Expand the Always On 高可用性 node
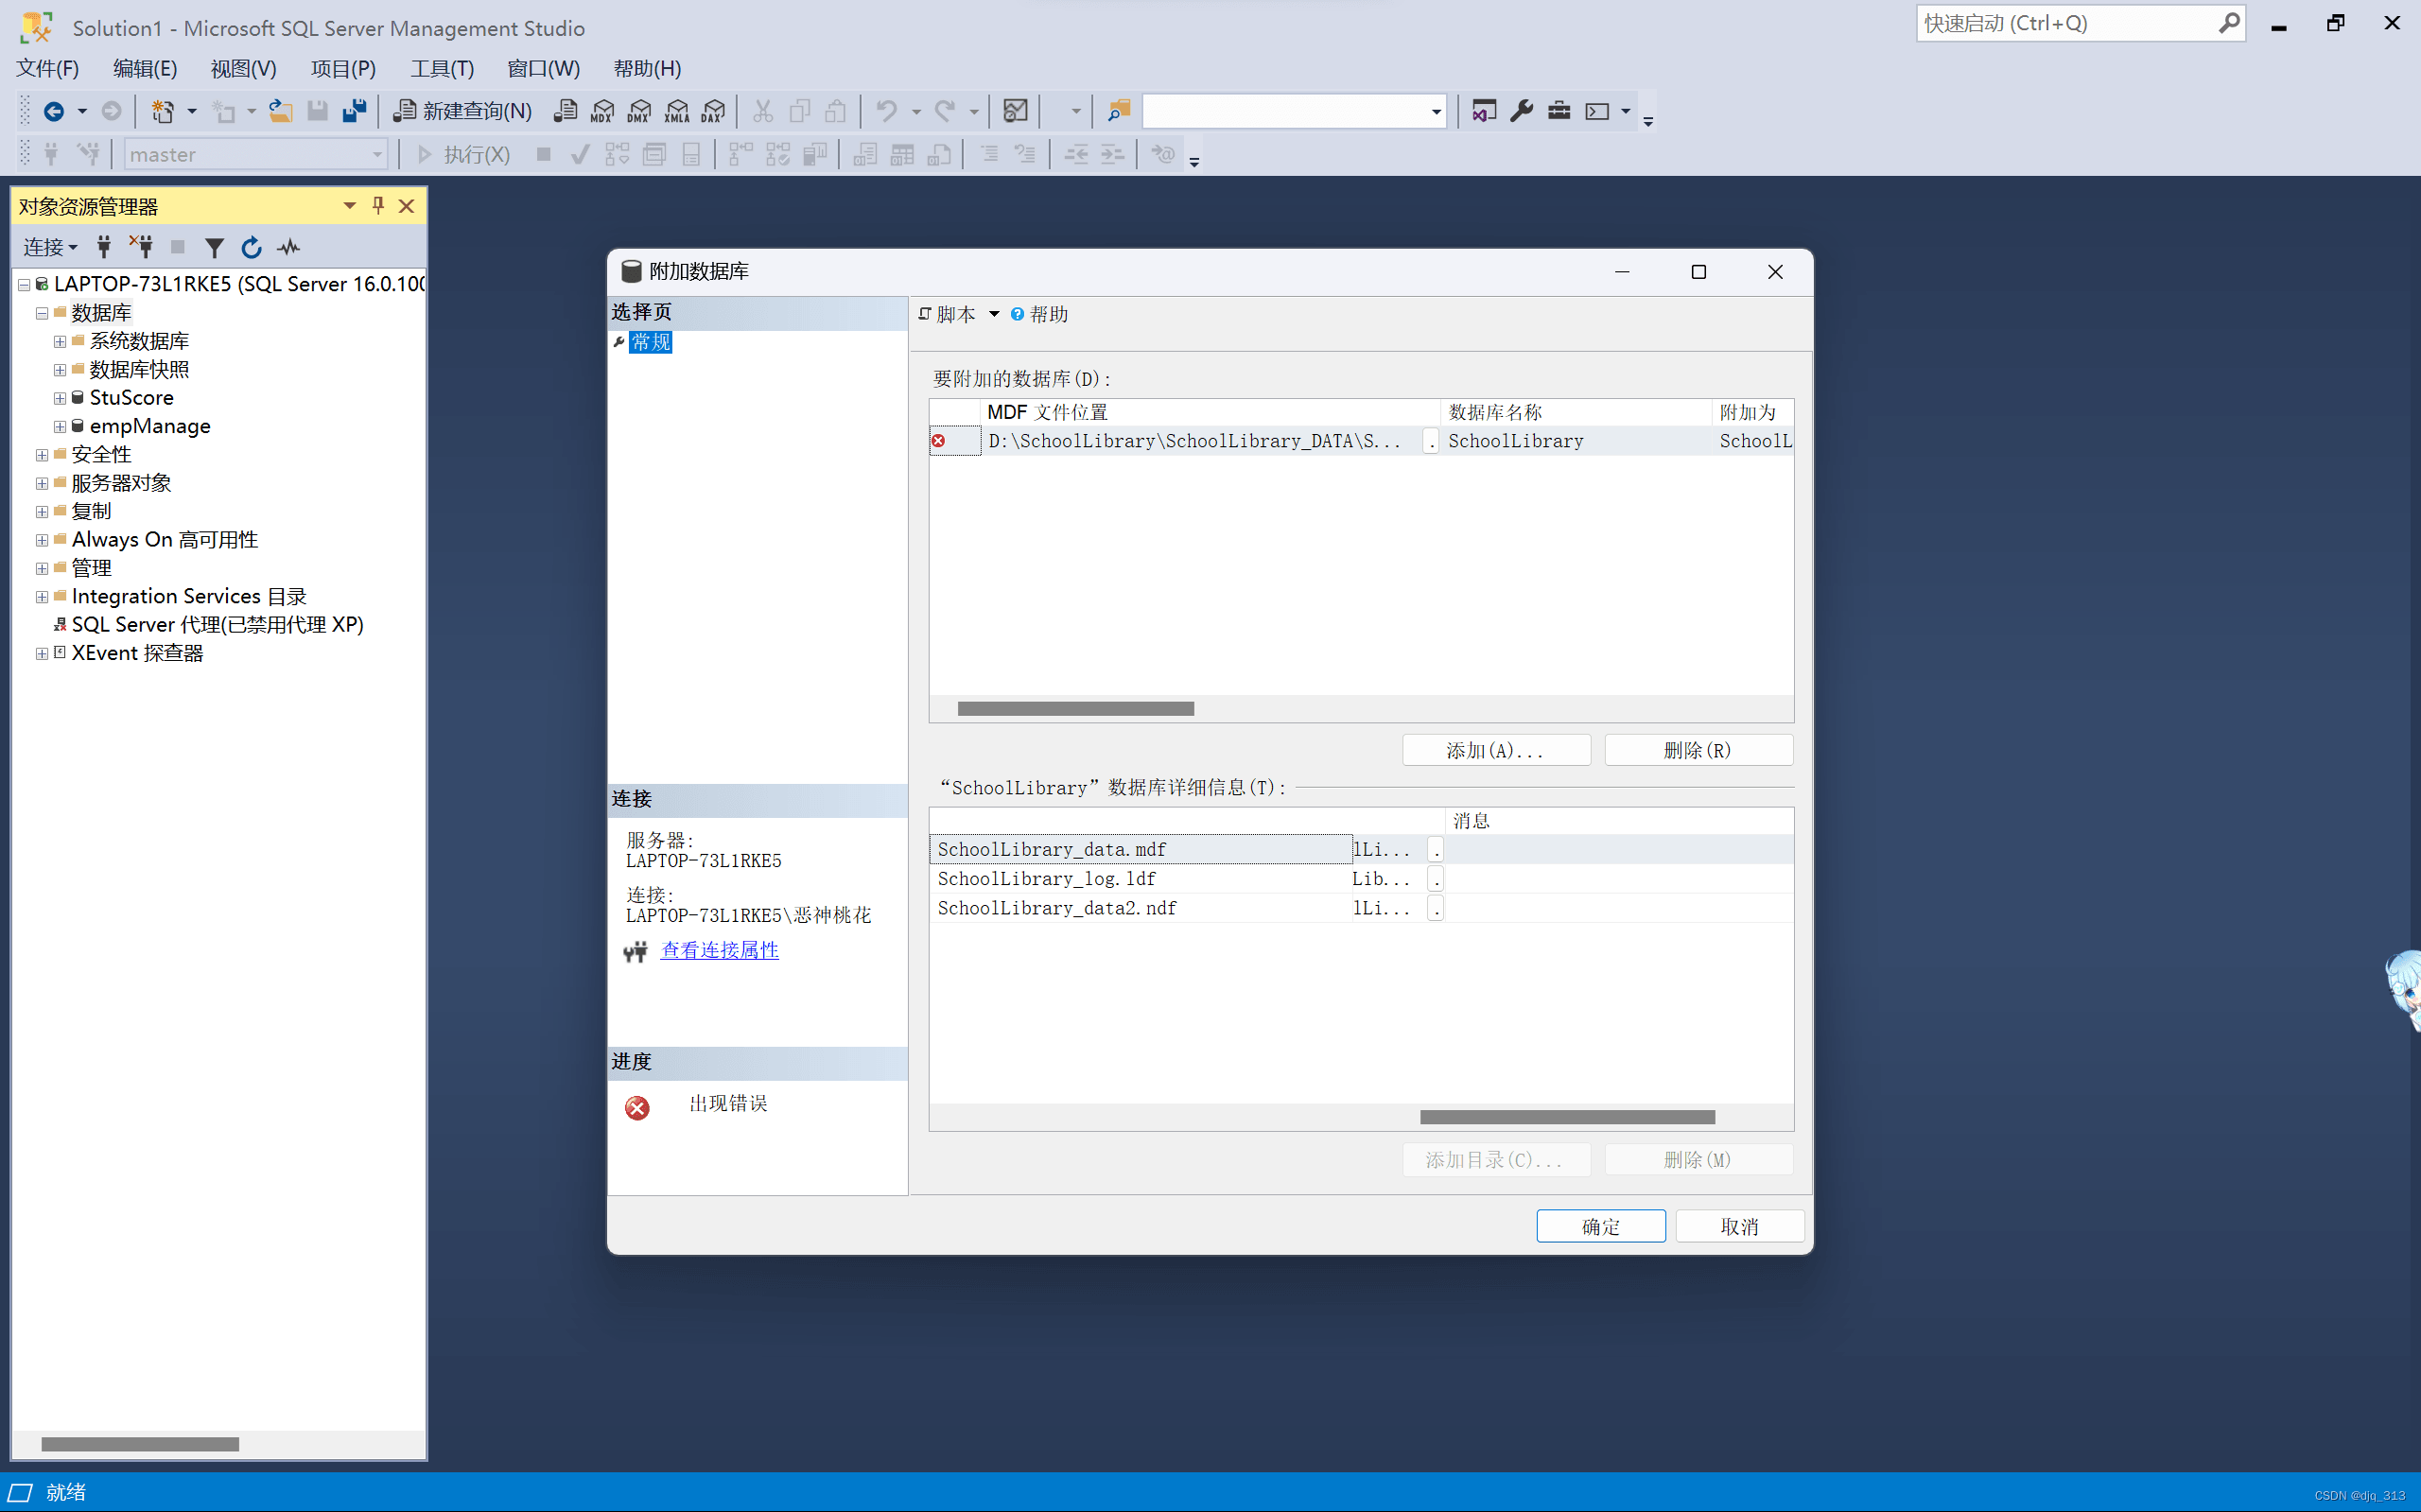 42,540
